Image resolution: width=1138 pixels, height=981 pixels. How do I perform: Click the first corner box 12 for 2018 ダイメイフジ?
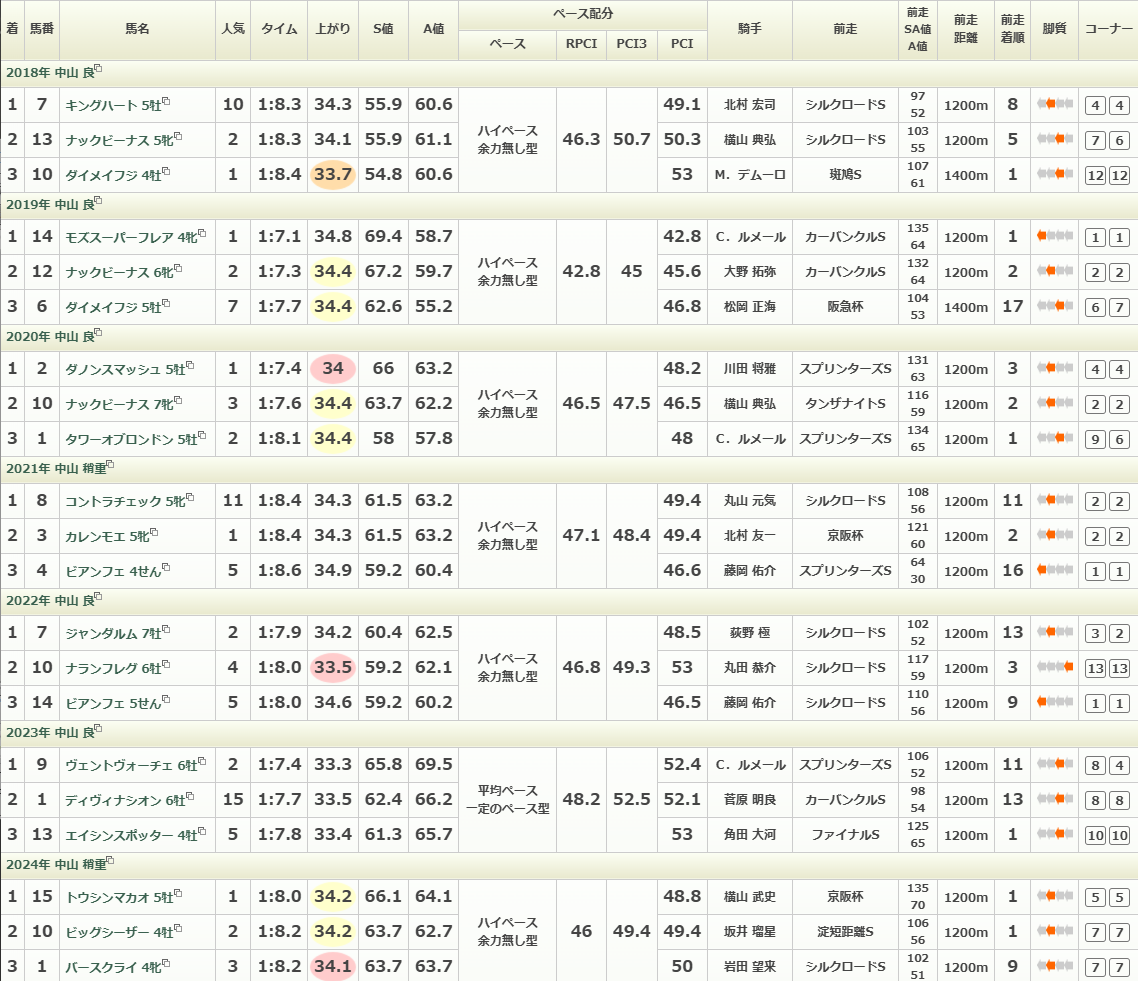coord(1095,176)
